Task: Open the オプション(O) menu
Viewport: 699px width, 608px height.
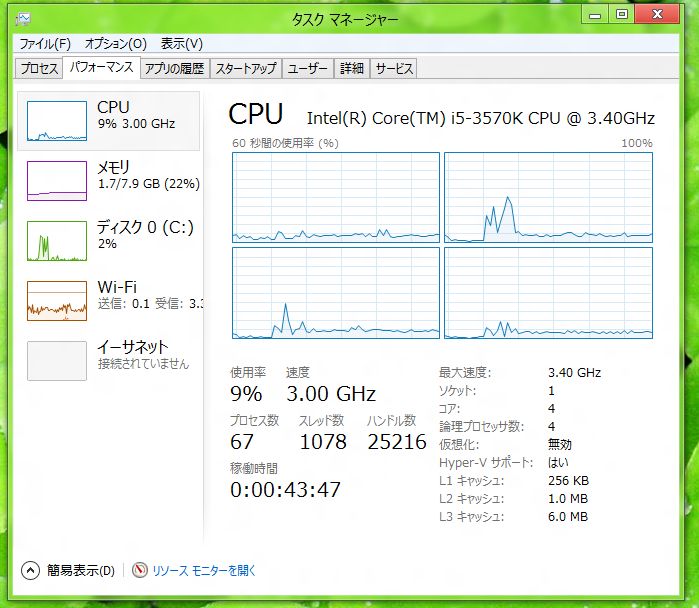Action: coord(115,44)
